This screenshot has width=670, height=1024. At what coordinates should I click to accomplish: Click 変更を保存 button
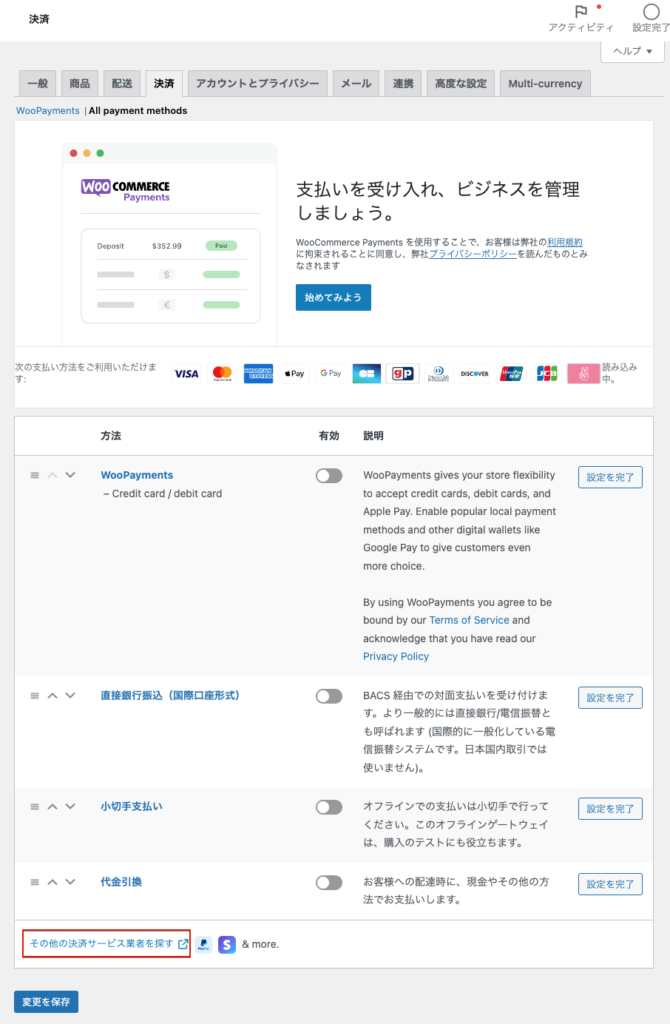tap(46, 1002)
